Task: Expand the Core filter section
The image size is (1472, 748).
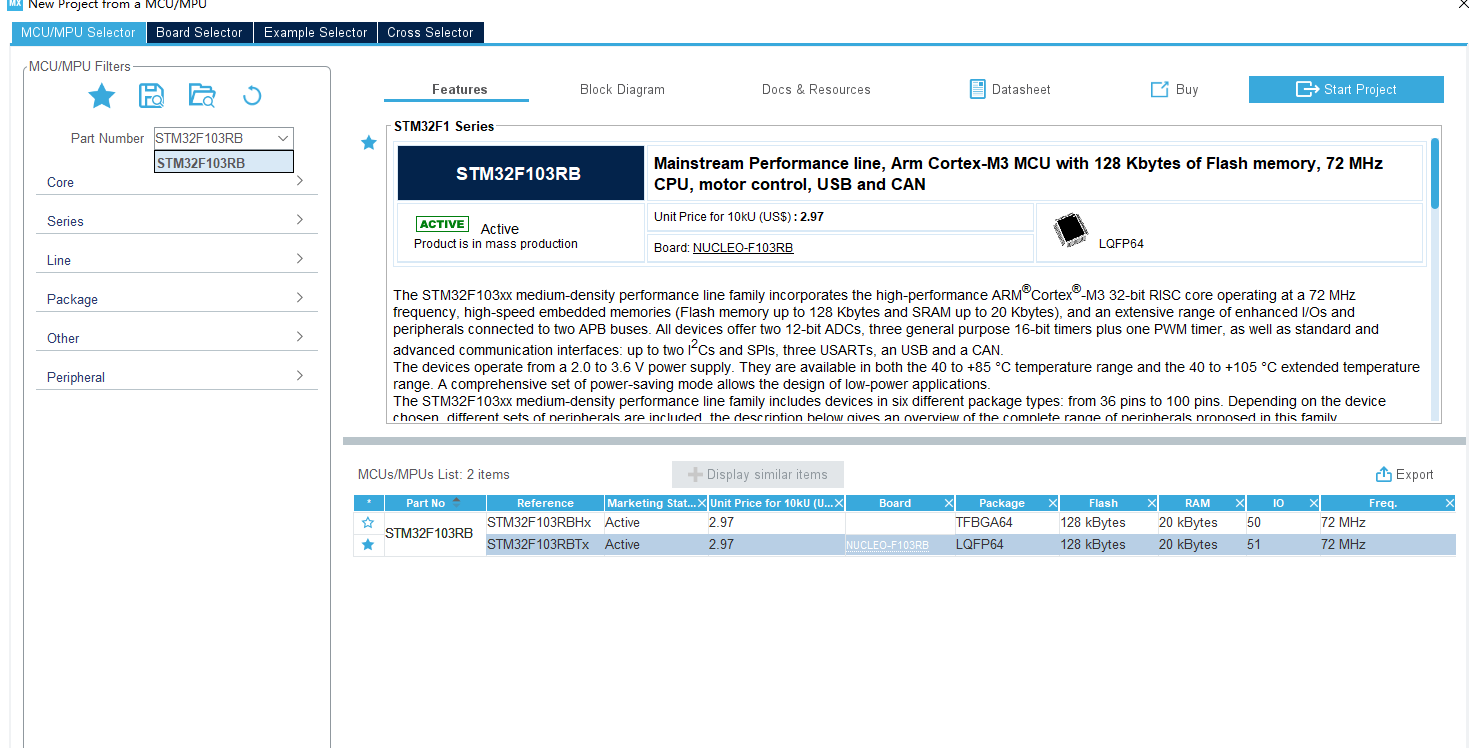Action: coord(177,182)
